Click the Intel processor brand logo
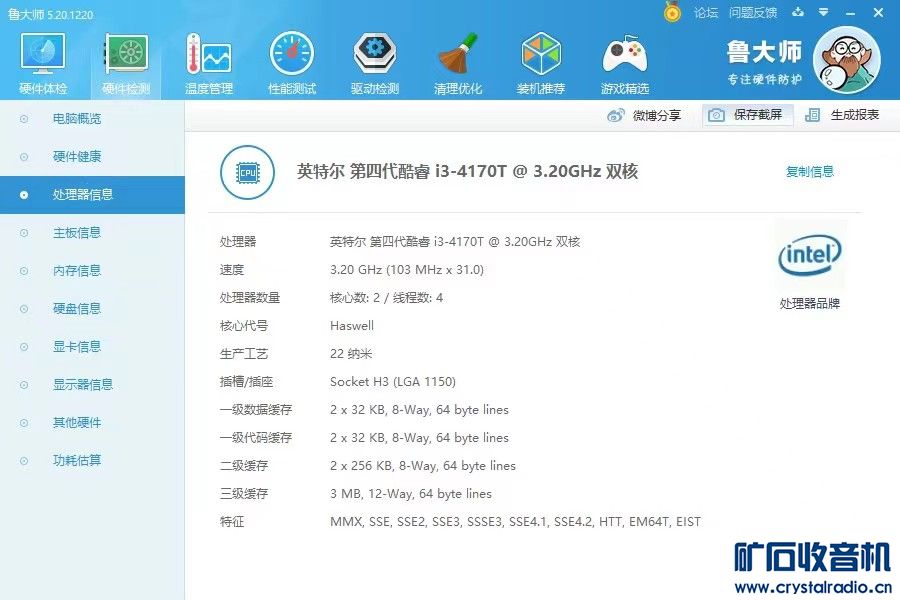Image resolution: width=900 pixels, height=600 pixels. click(x=809, y=255)
